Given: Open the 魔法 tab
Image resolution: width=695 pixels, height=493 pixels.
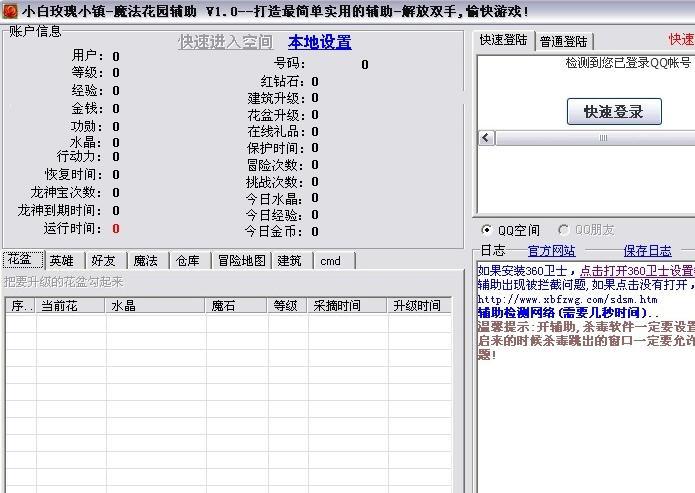Looking at the screenshot, I should [x=146, y=261].
